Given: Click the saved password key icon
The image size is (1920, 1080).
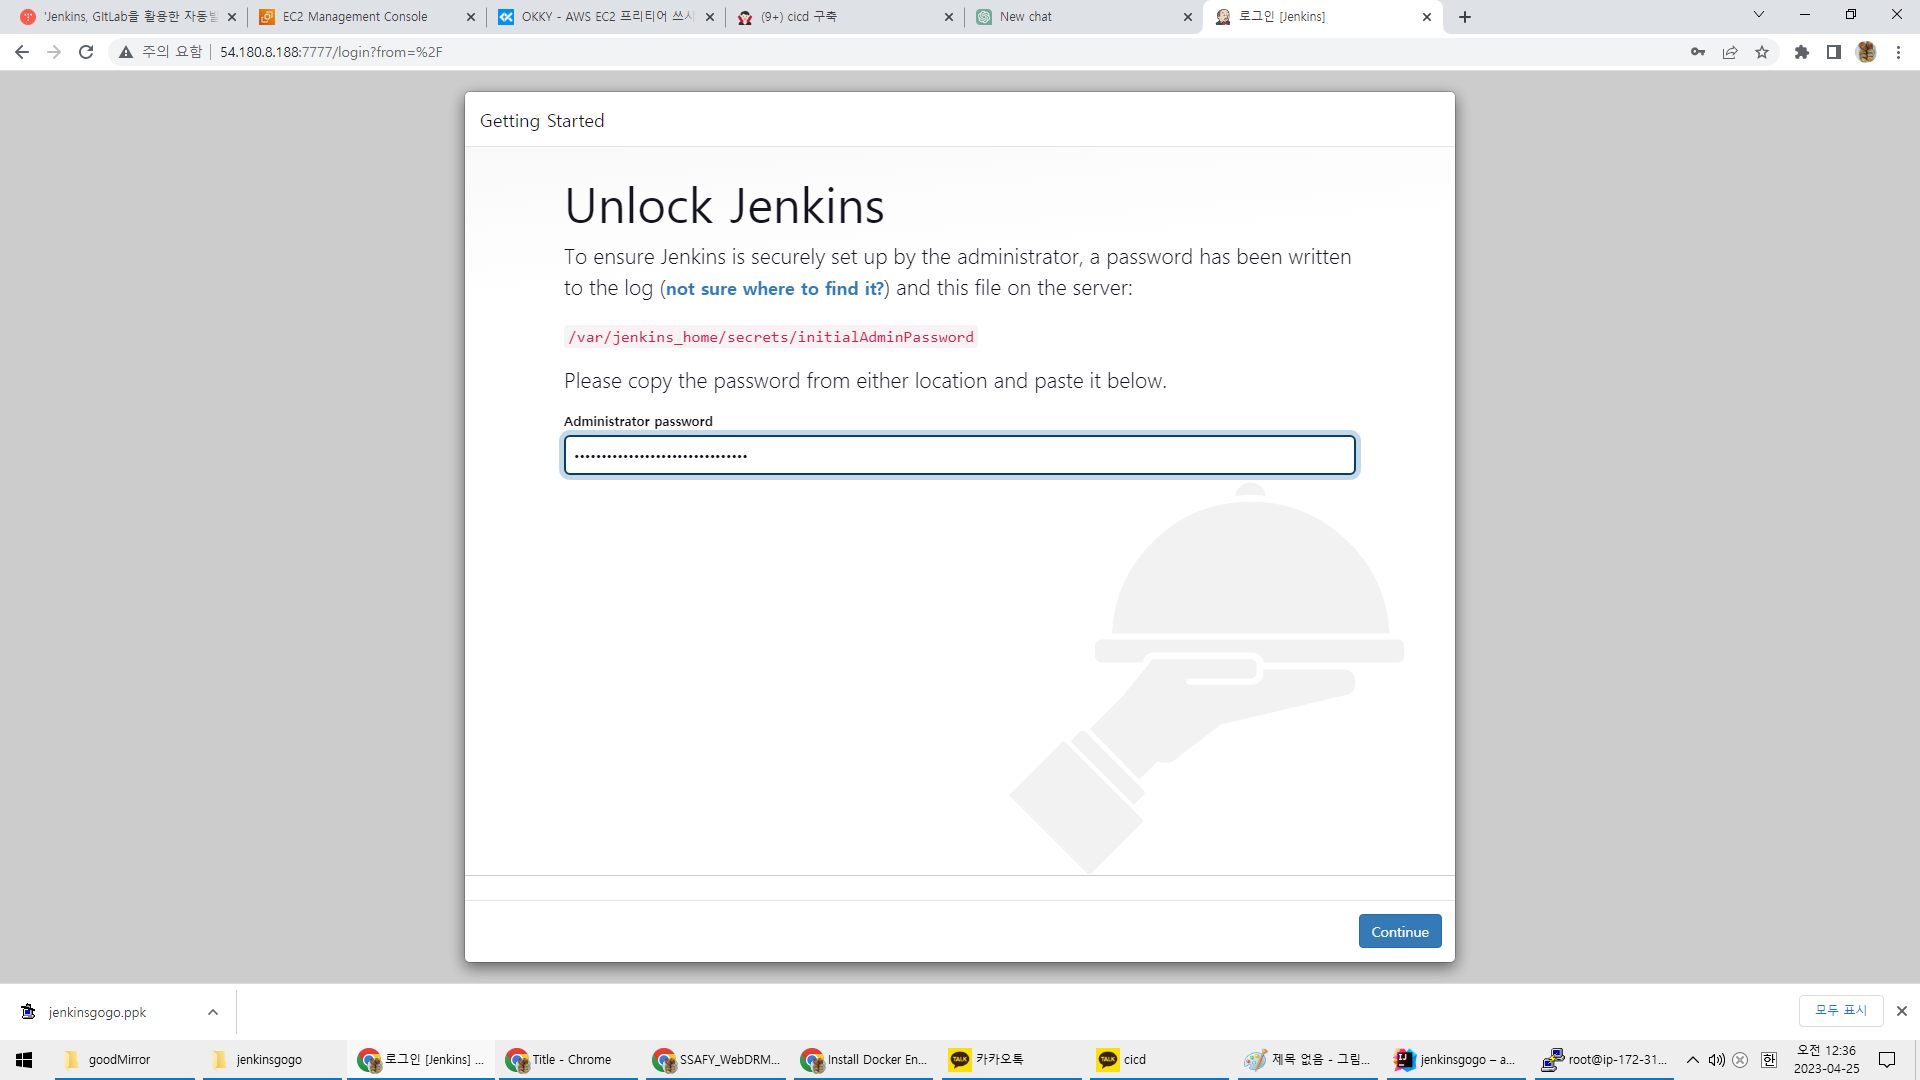Looking at the screenshot, I should 1698,52.
